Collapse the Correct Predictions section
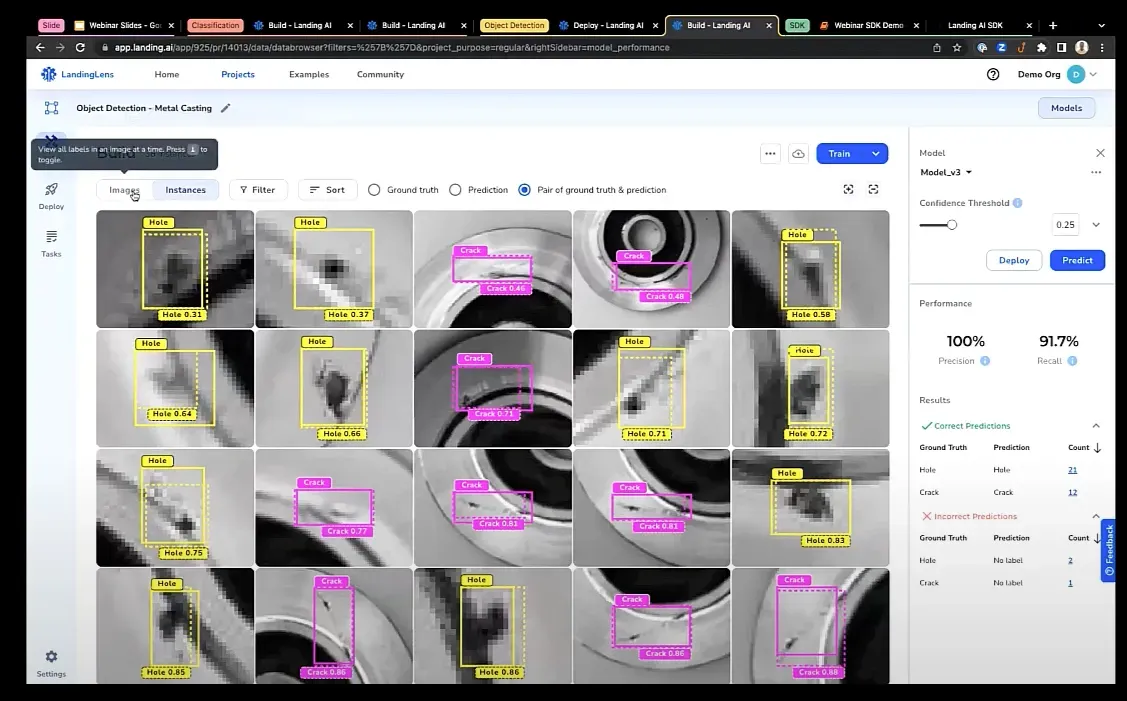 (x=1096, y=426)
